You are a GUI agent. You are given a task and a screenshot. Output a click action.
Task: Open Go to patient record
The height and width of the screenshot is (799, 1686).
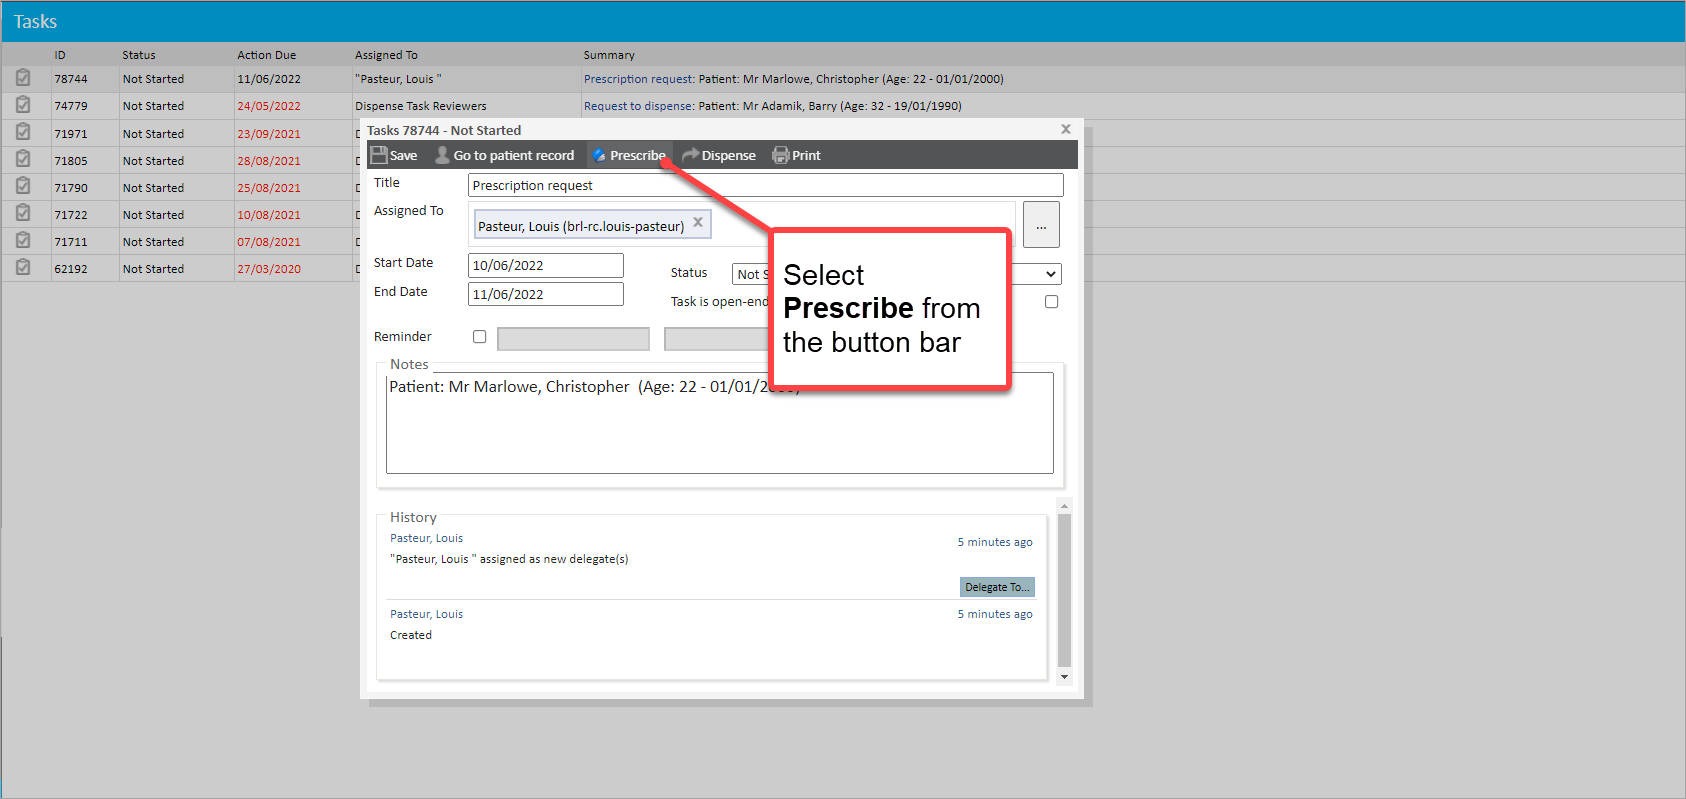tap(505, 155)
